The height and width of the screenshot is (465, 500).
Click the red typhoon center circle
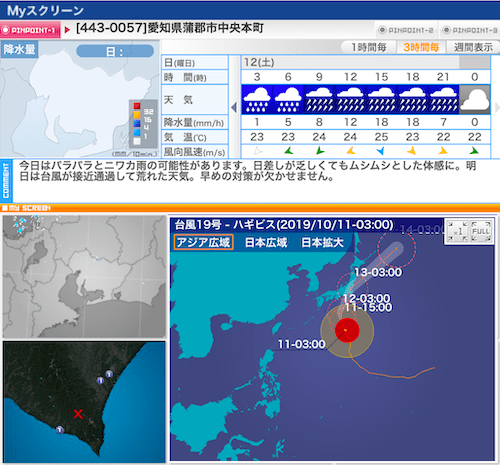[347, 330]
